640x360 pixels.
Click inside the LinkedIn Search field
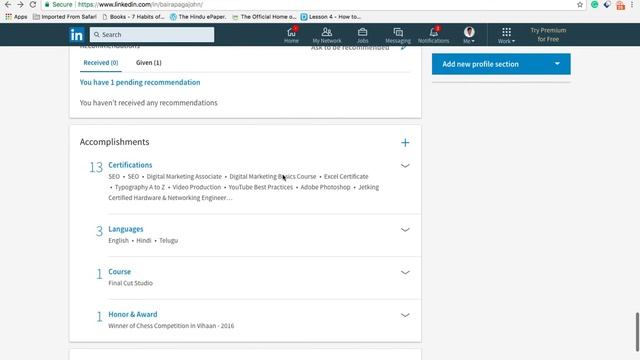tap(152, 35)
